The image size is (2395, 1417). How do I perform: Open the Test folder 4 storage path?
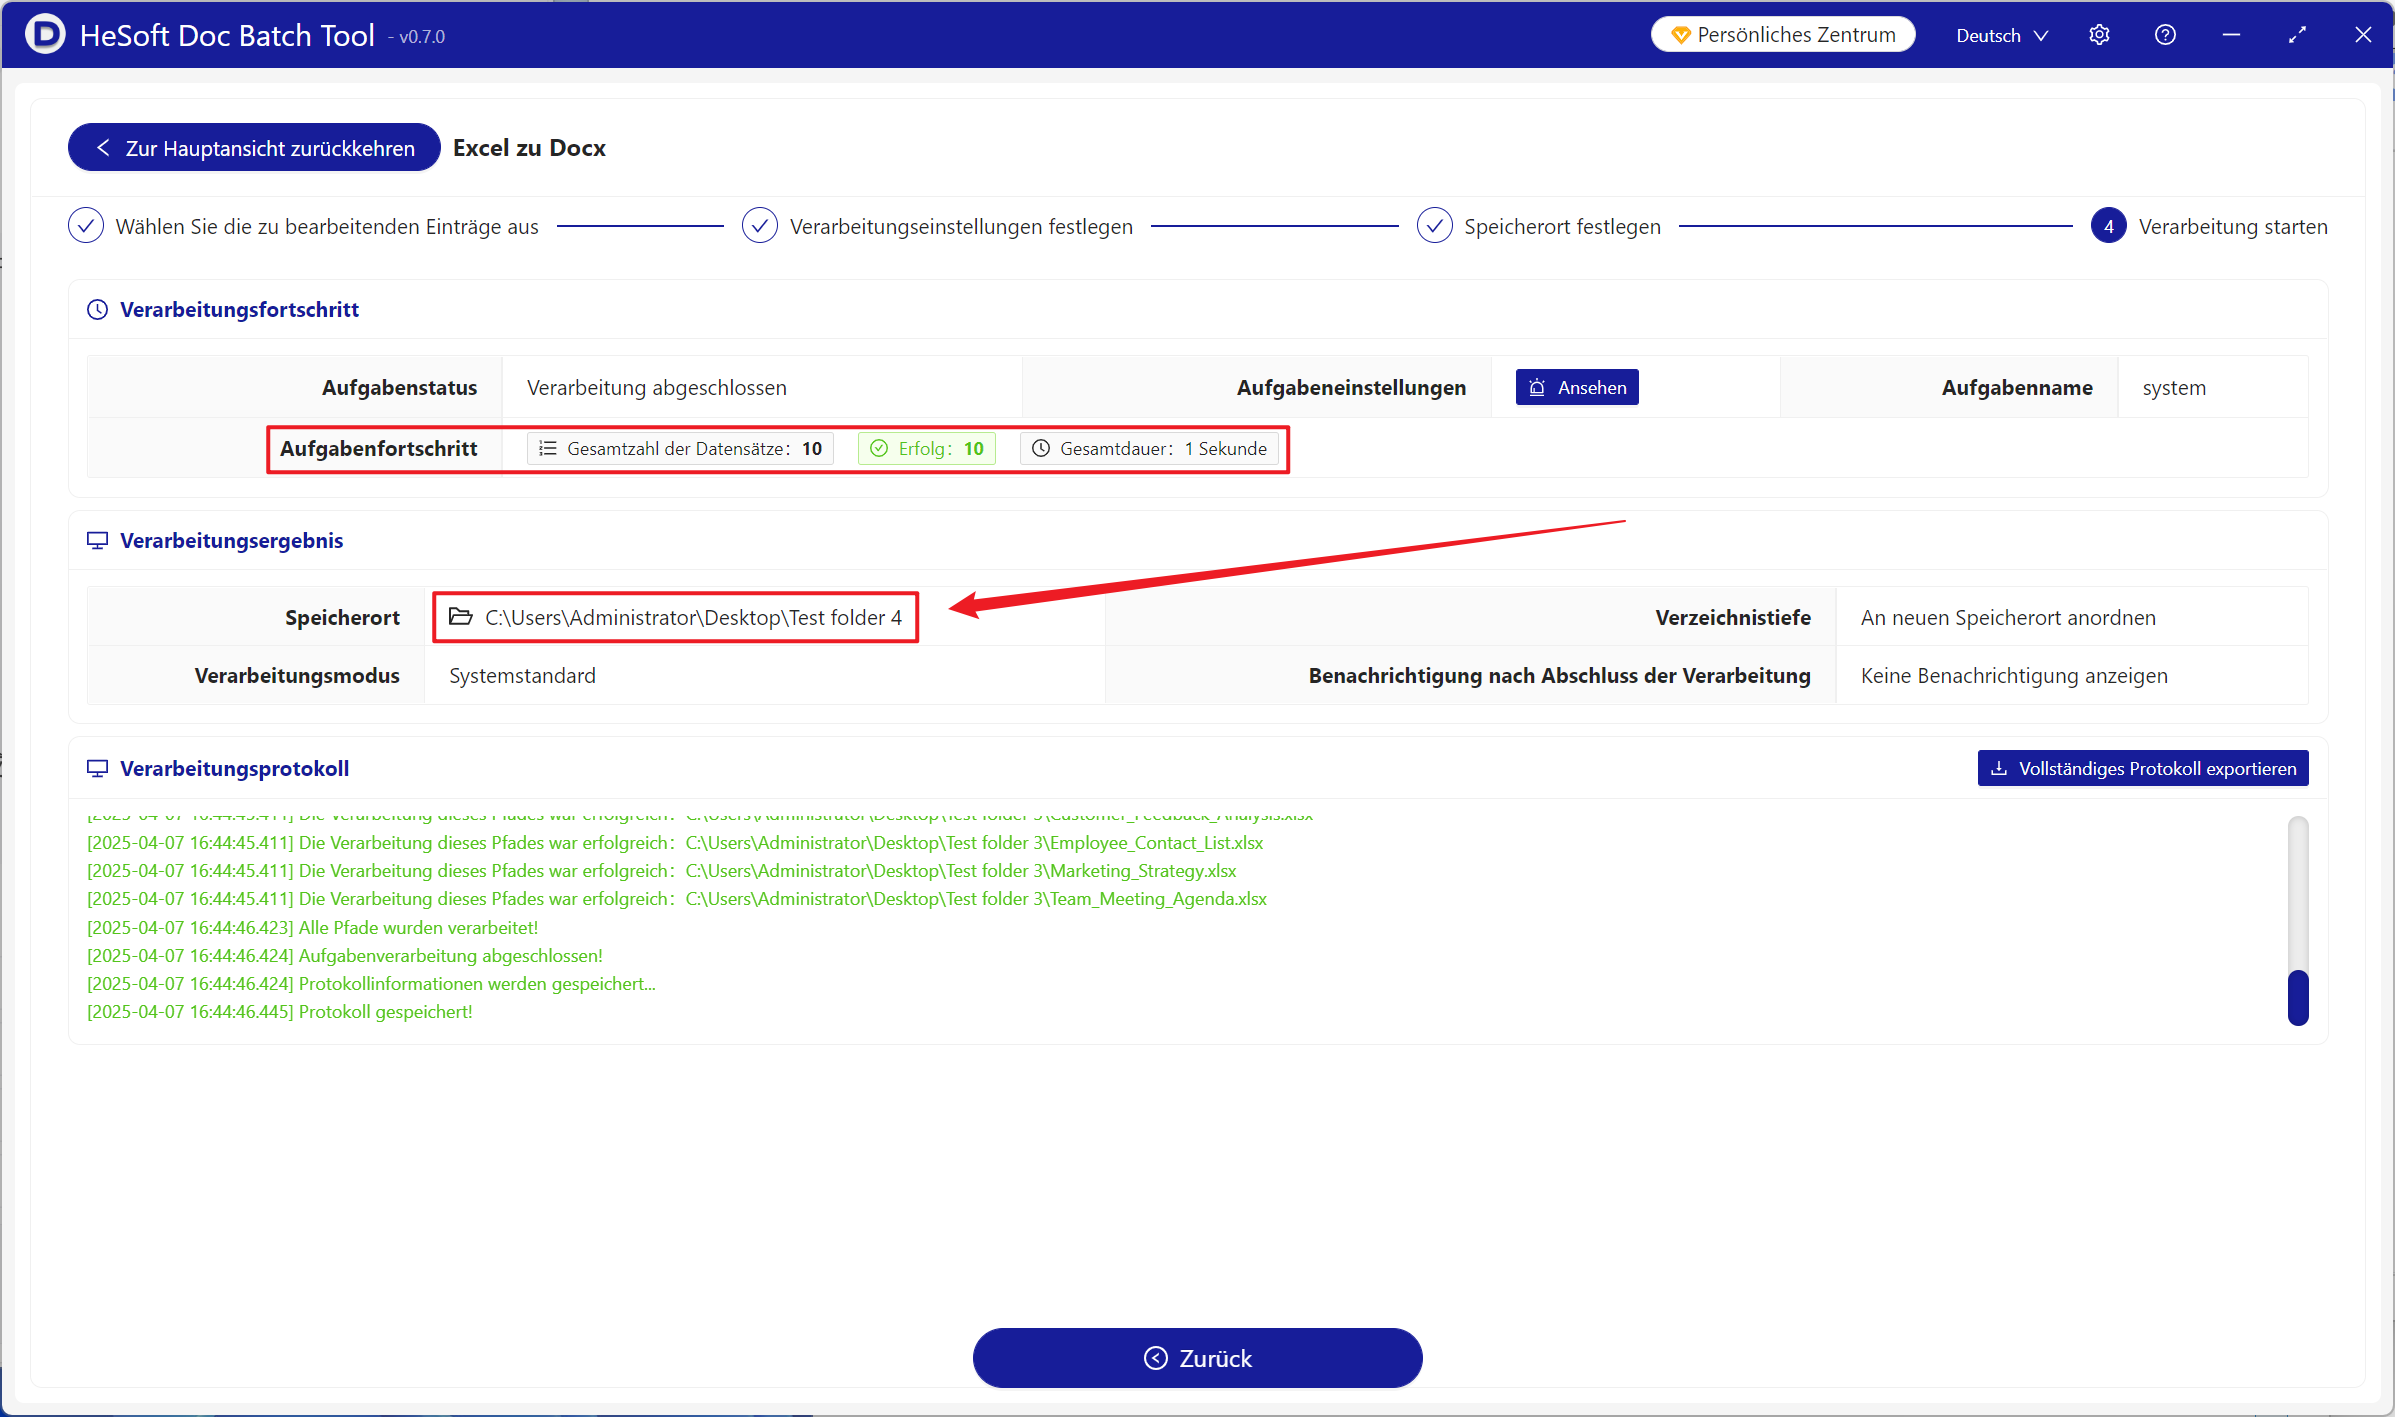pyautogui.click(x=693, y=618)
